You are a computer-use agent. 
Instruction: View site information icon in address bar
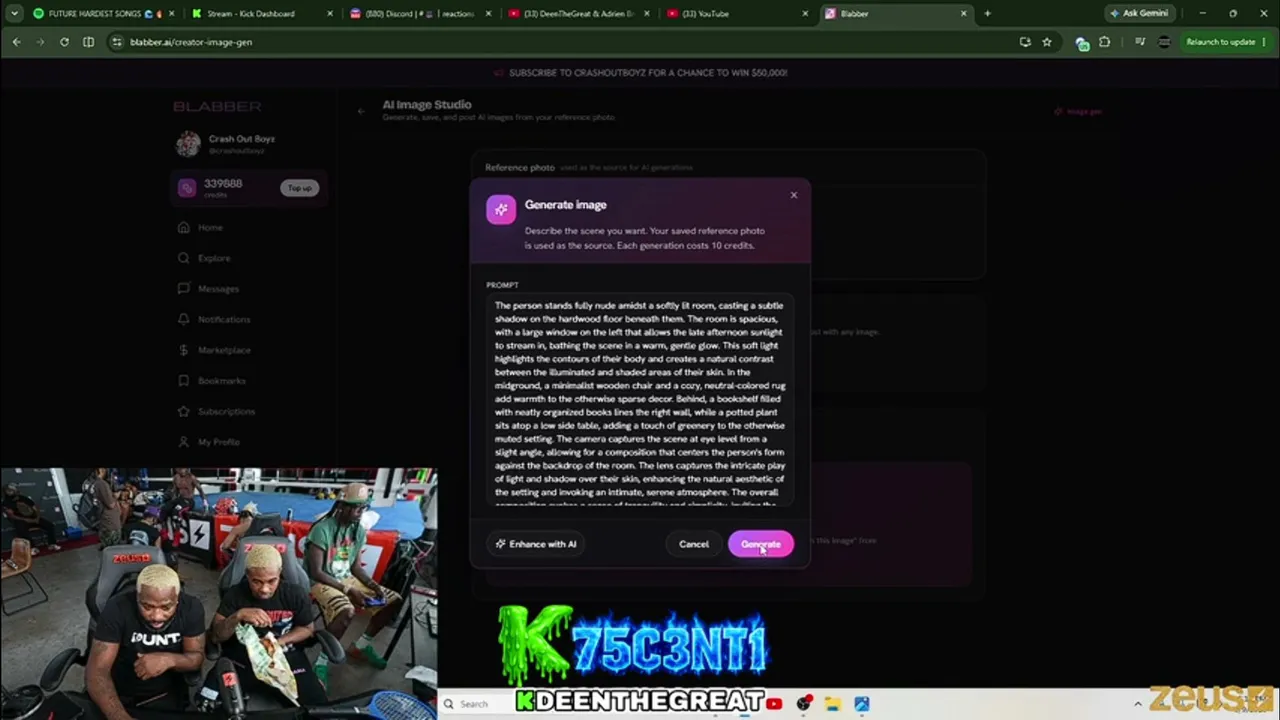116,42
